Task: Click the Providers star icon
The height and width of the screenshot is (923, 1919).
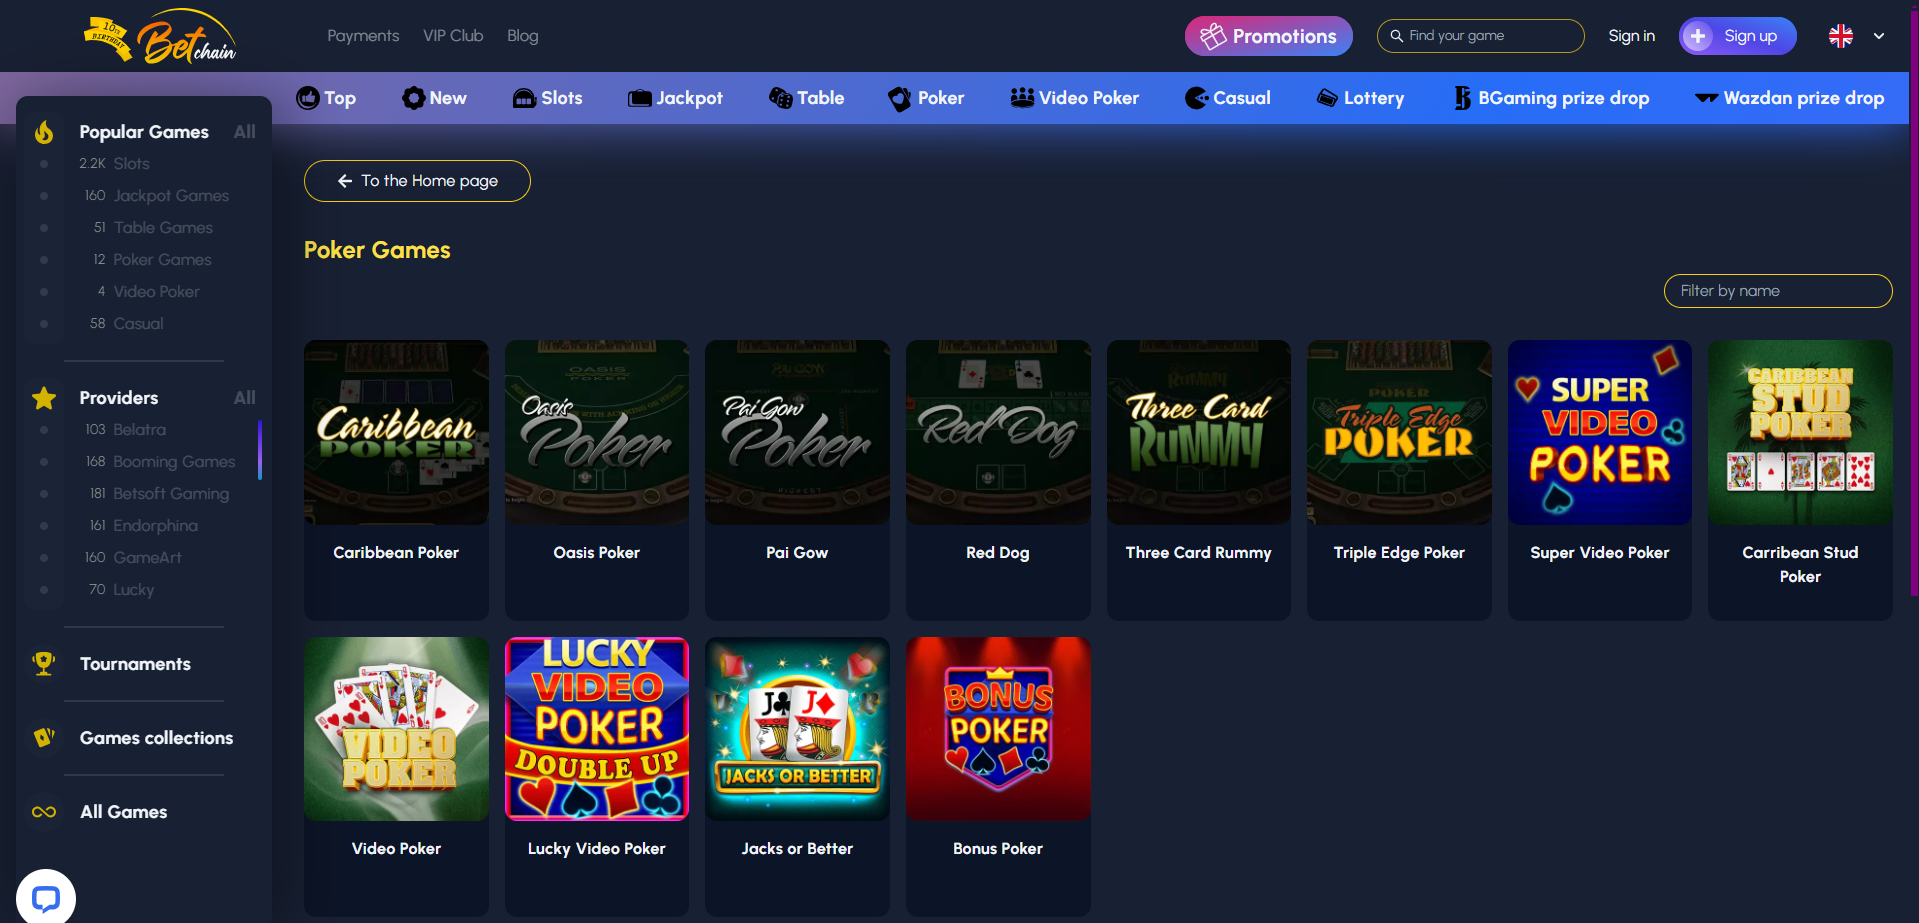Action: point(44,398)
